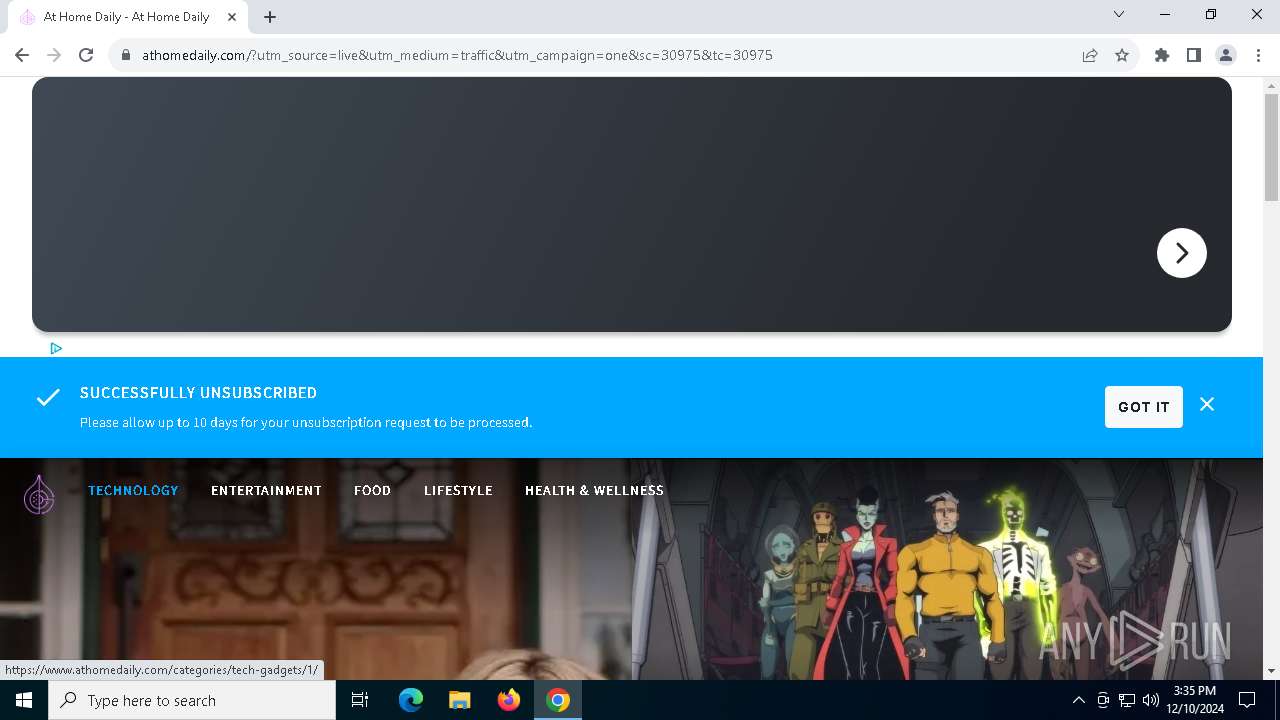Viewport: 1280px width, 720px height.
Task: Open the TECHNOLOGY category
Action: [x=133, y=490]
